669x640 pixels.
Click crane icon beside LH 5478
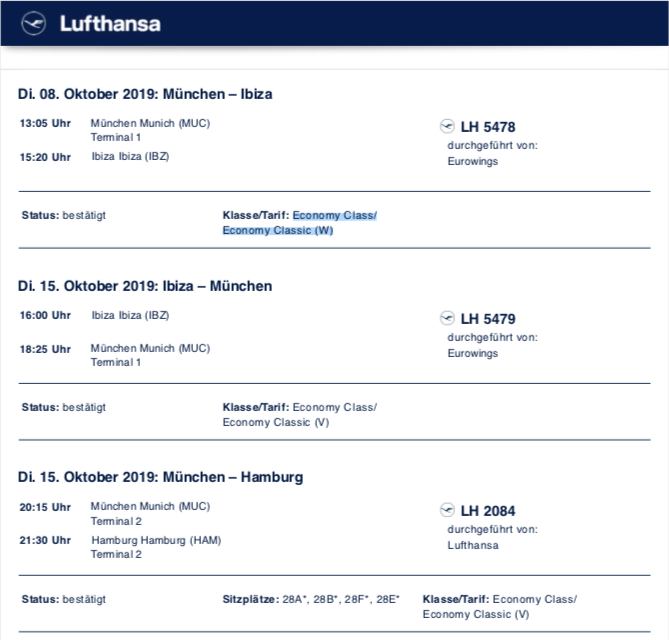point(447,126)
